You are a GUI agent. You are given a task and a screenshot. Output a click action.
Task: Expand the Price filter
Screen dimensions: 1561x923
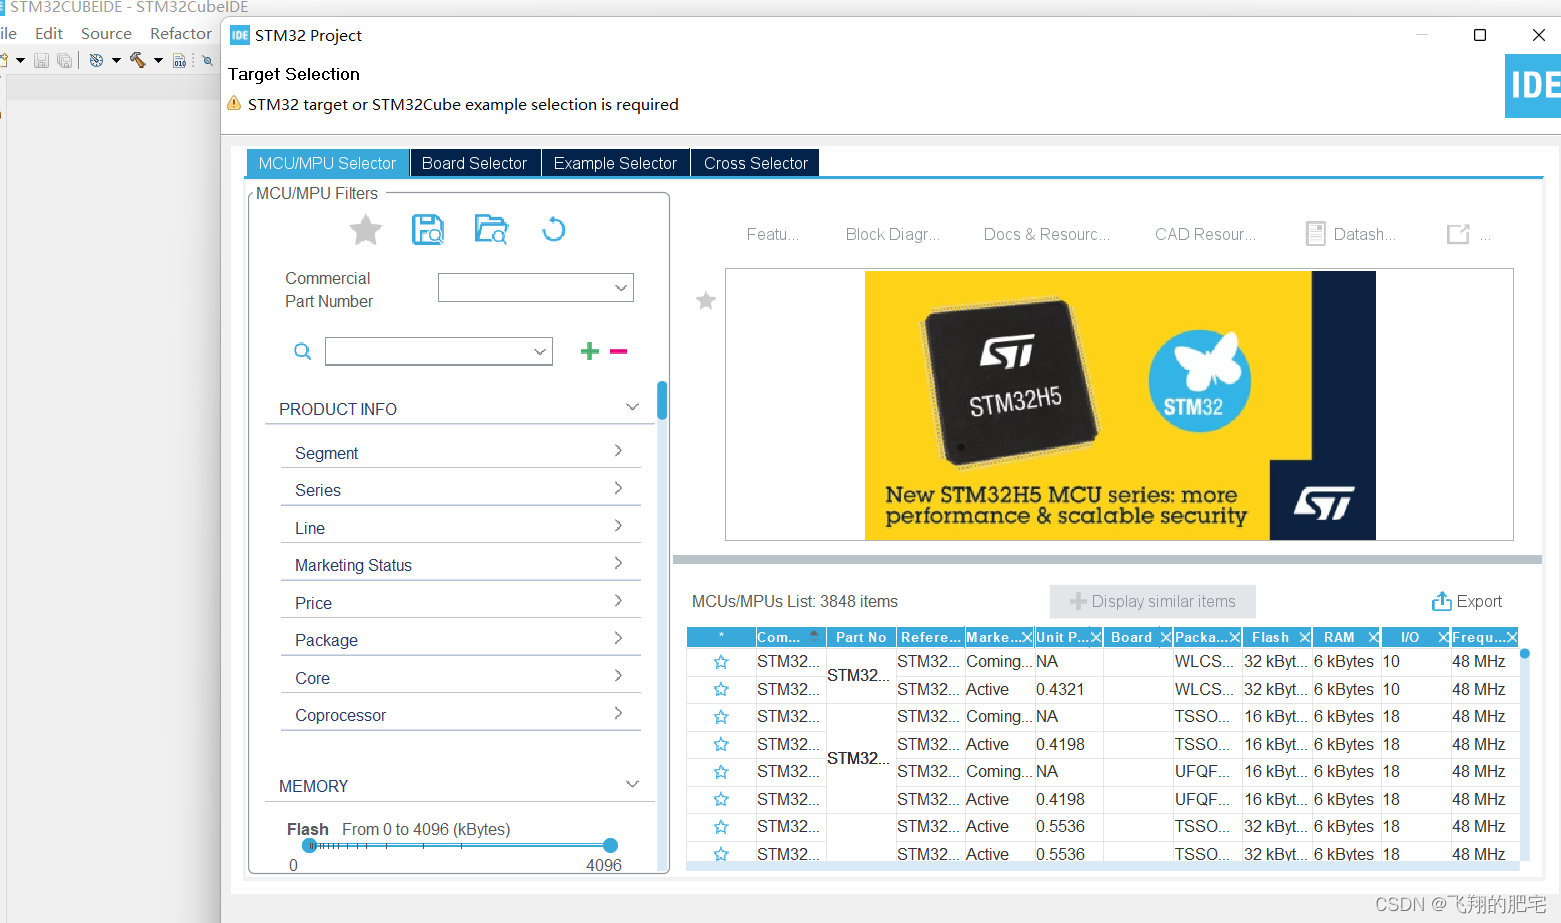click(x=618, y=601)
